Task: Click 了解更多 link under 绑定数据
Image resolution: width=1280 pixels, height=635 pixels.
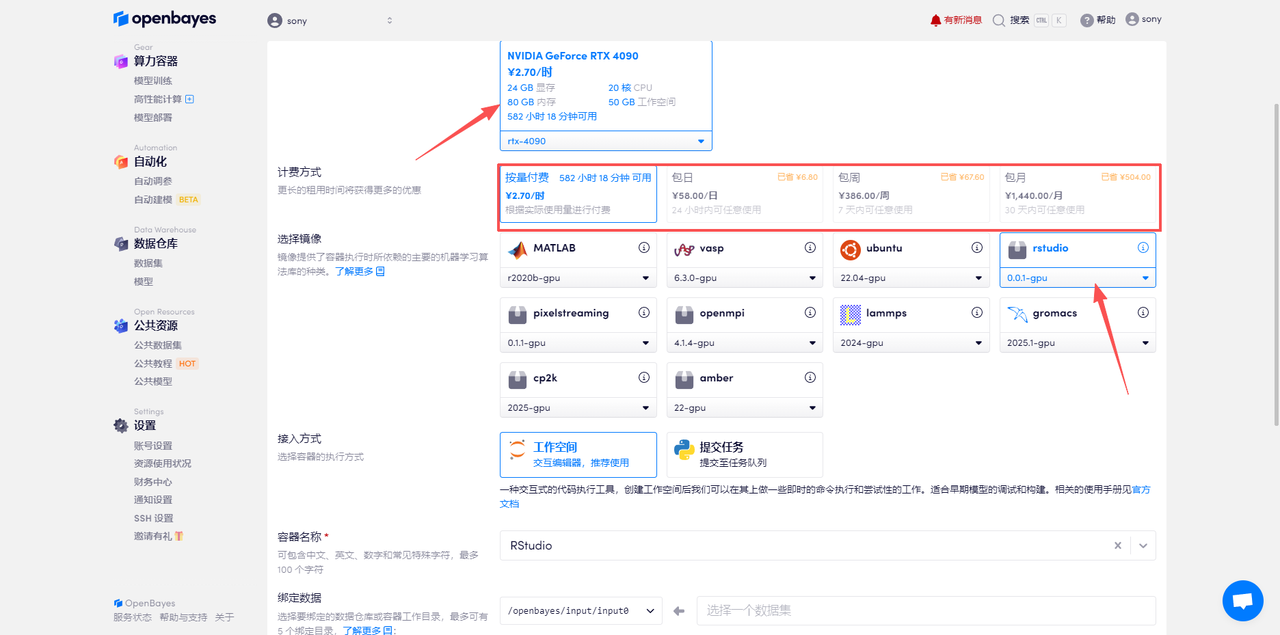Action: 369,631
